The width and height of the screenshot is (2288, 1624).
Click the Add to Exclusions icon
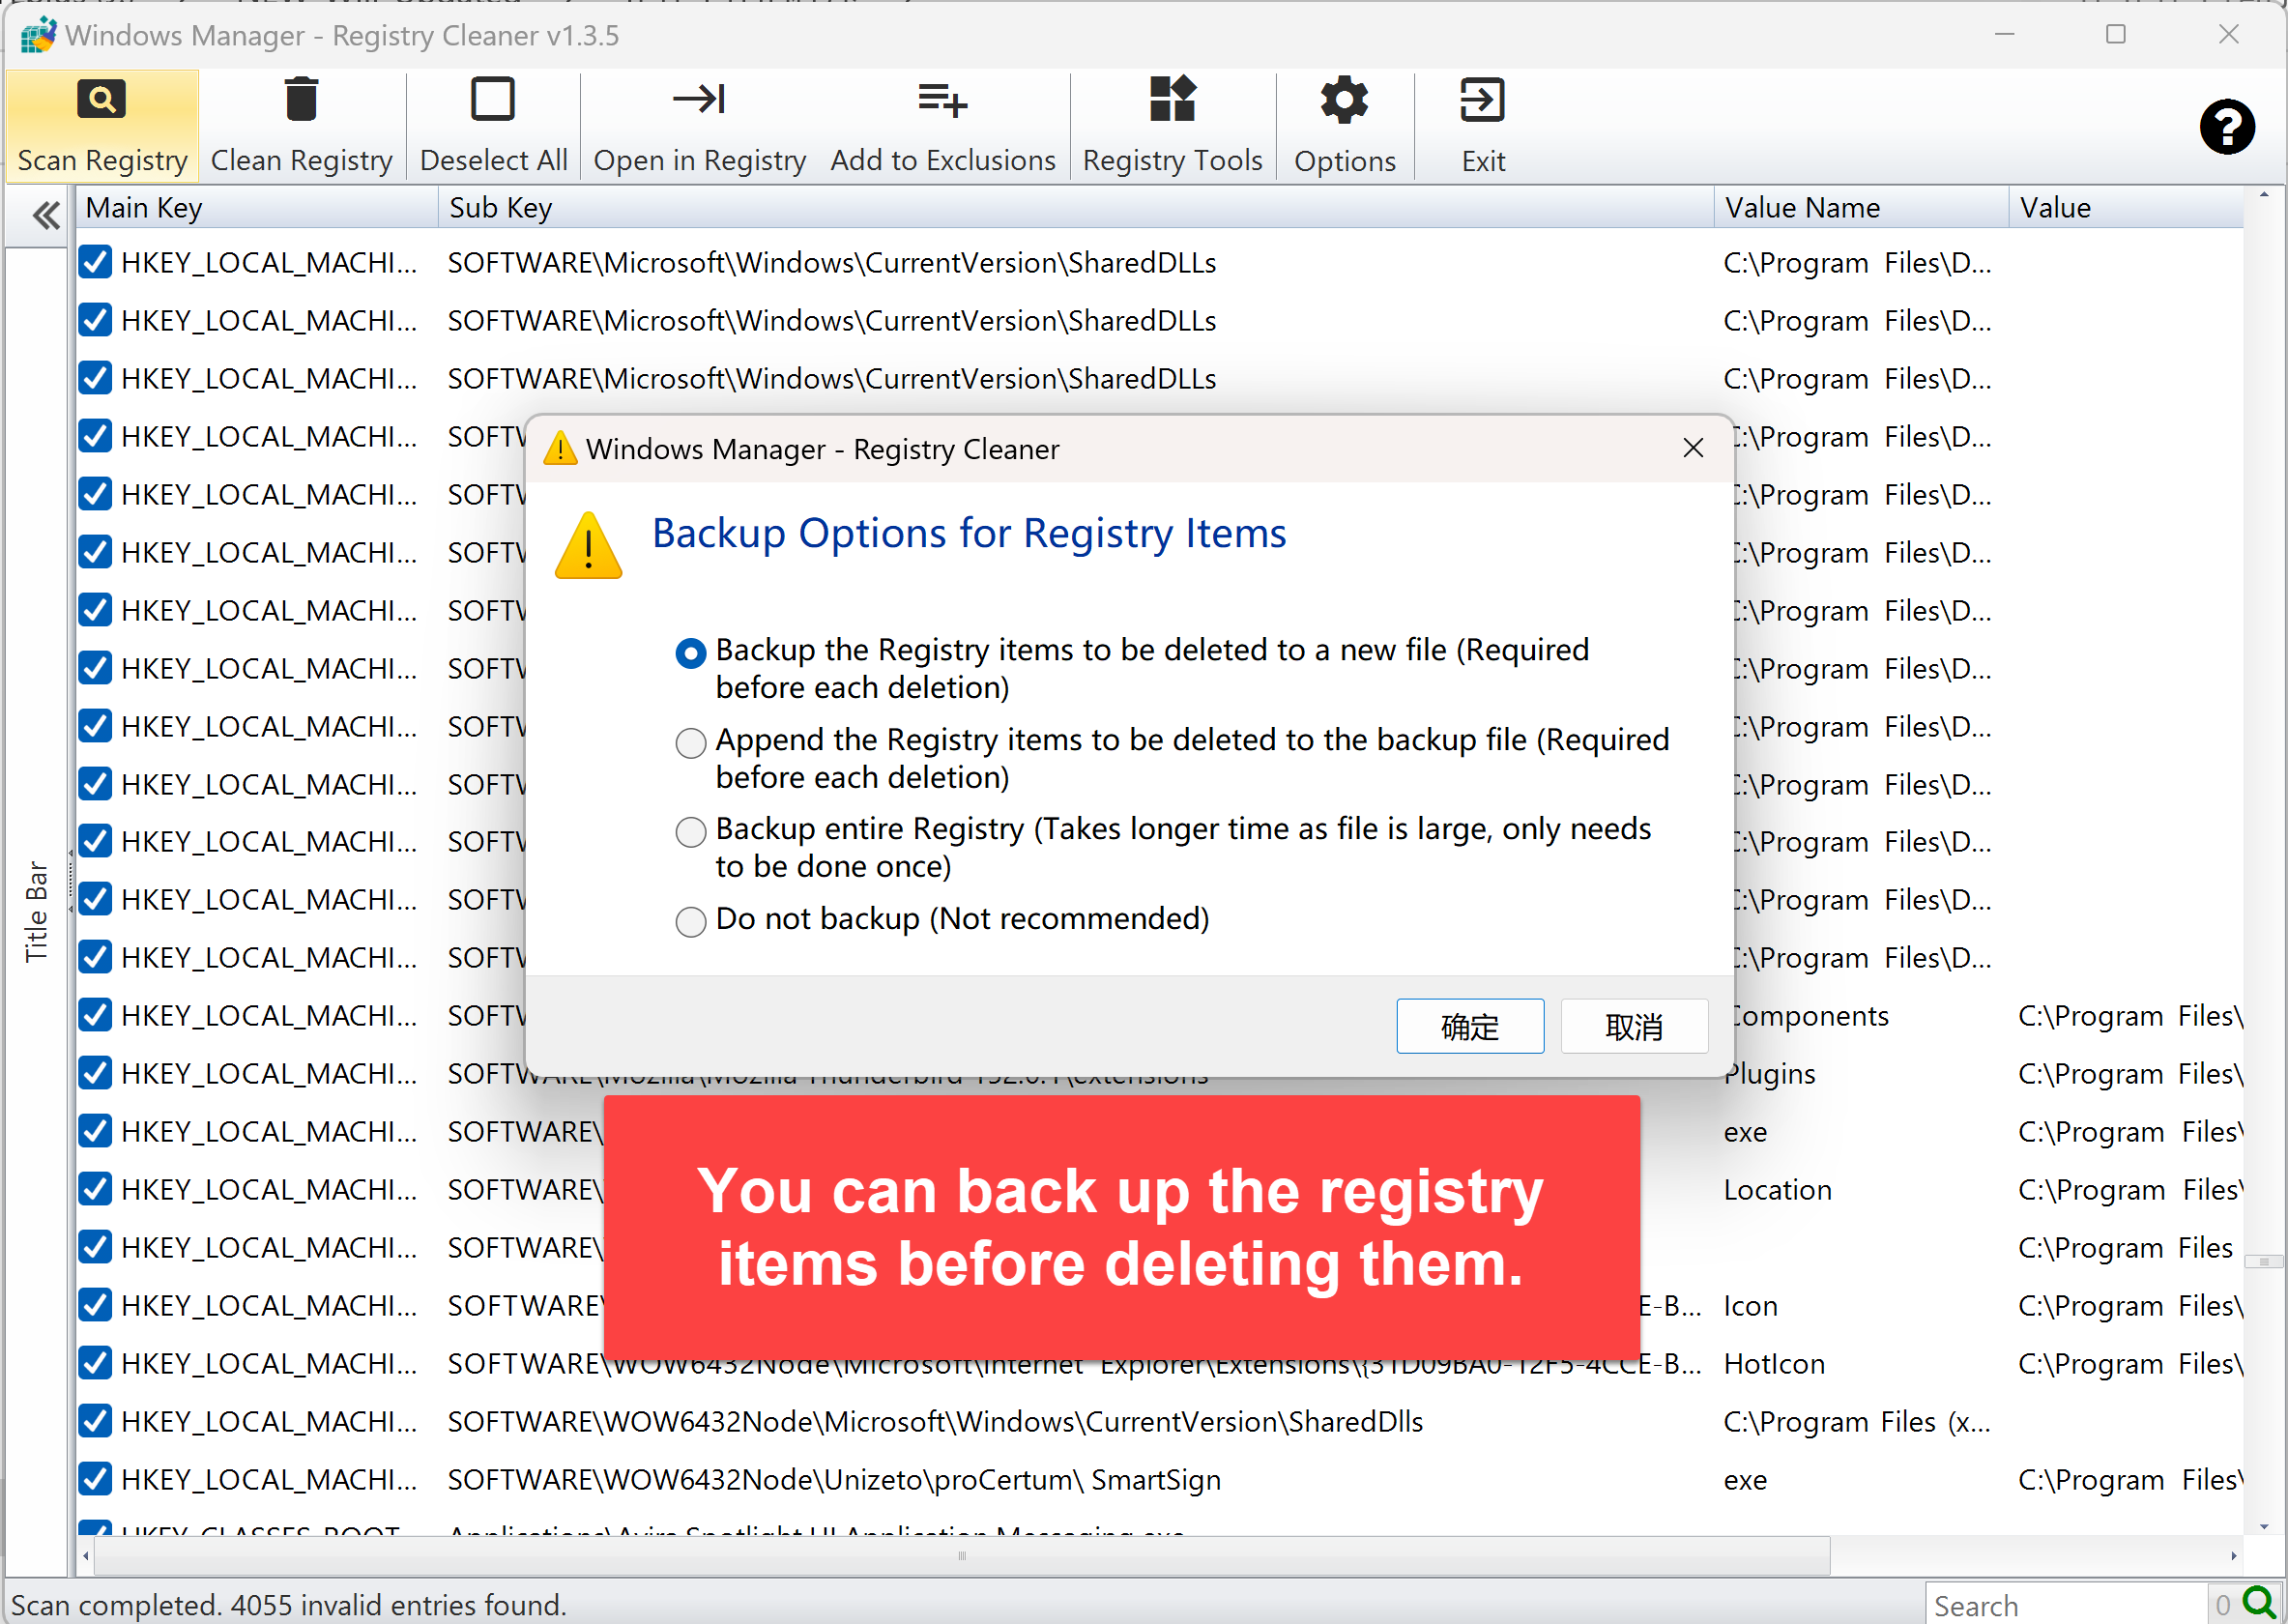[x=942, y=99]
